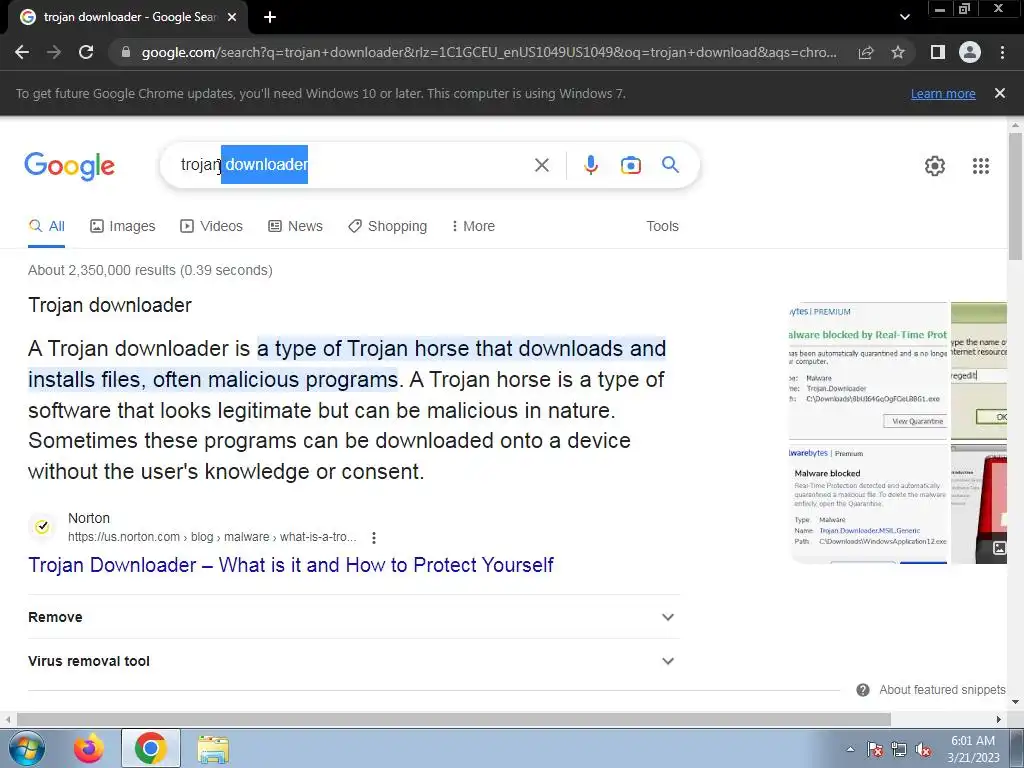
Task: Open the taskbar clock 6:01 AM
Action: tap(973, 749)
